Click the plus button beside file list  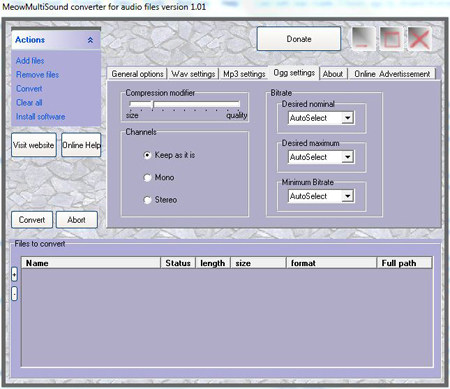pos(14,275)
